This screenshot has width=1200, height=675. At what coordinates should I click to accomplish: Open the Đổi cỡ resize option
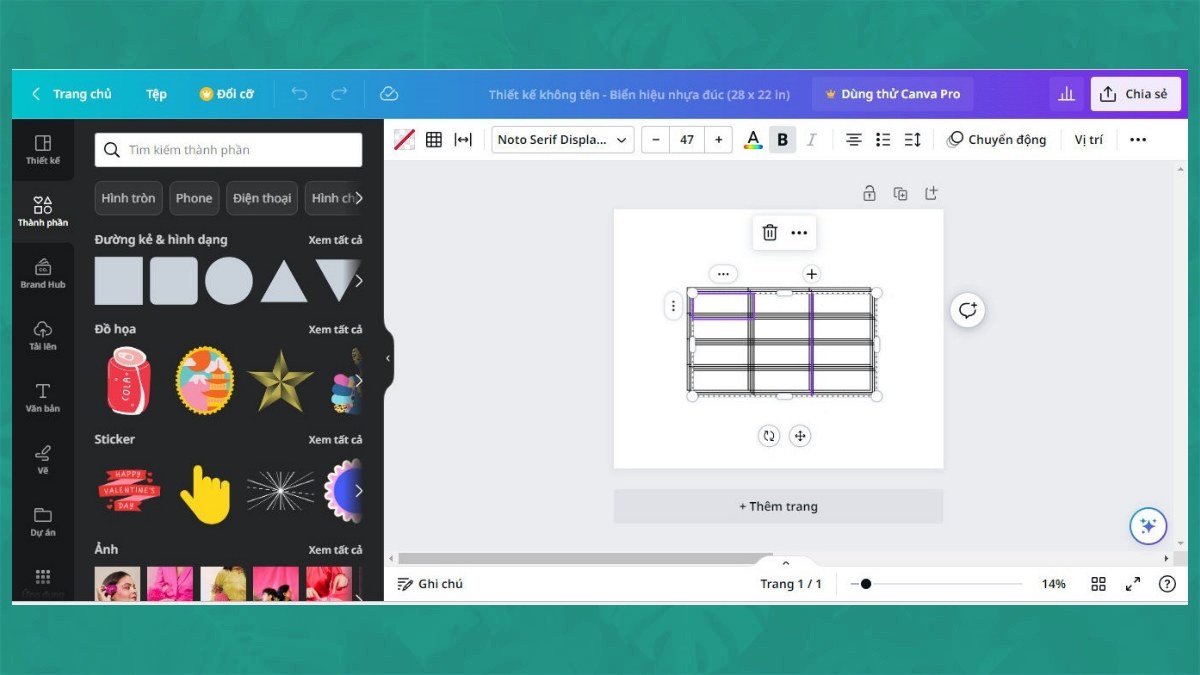(227, 94)
